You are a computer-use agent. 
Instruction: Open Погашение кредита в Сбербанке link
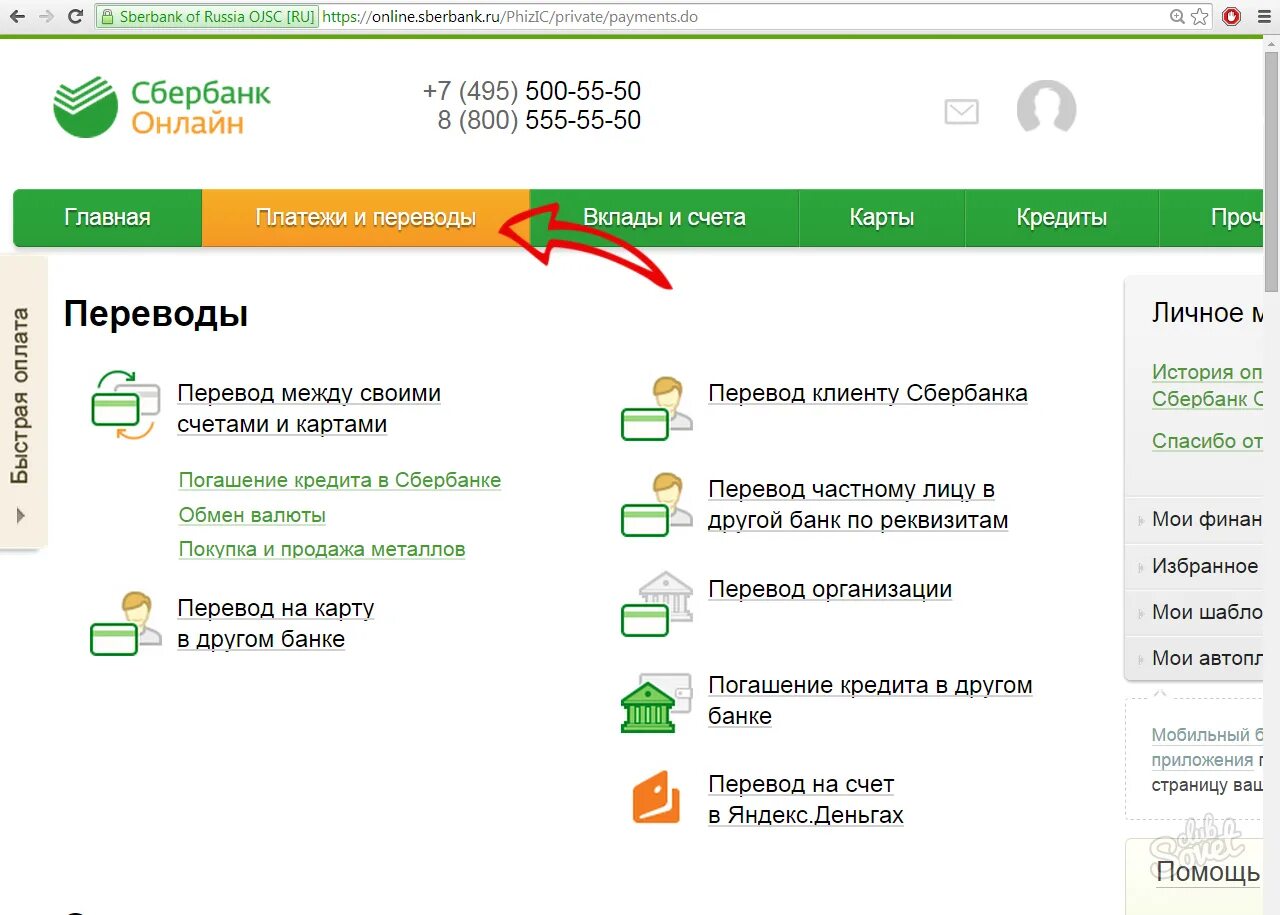pos(340,480)
